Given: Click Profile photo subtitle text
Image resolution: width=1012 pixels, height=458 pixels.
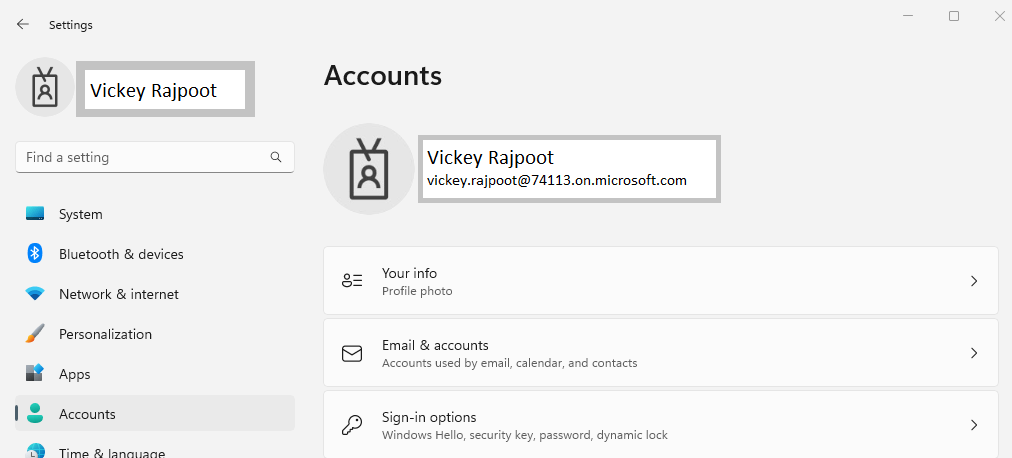Looking at the screenshot, I should (x=417, y=291).
